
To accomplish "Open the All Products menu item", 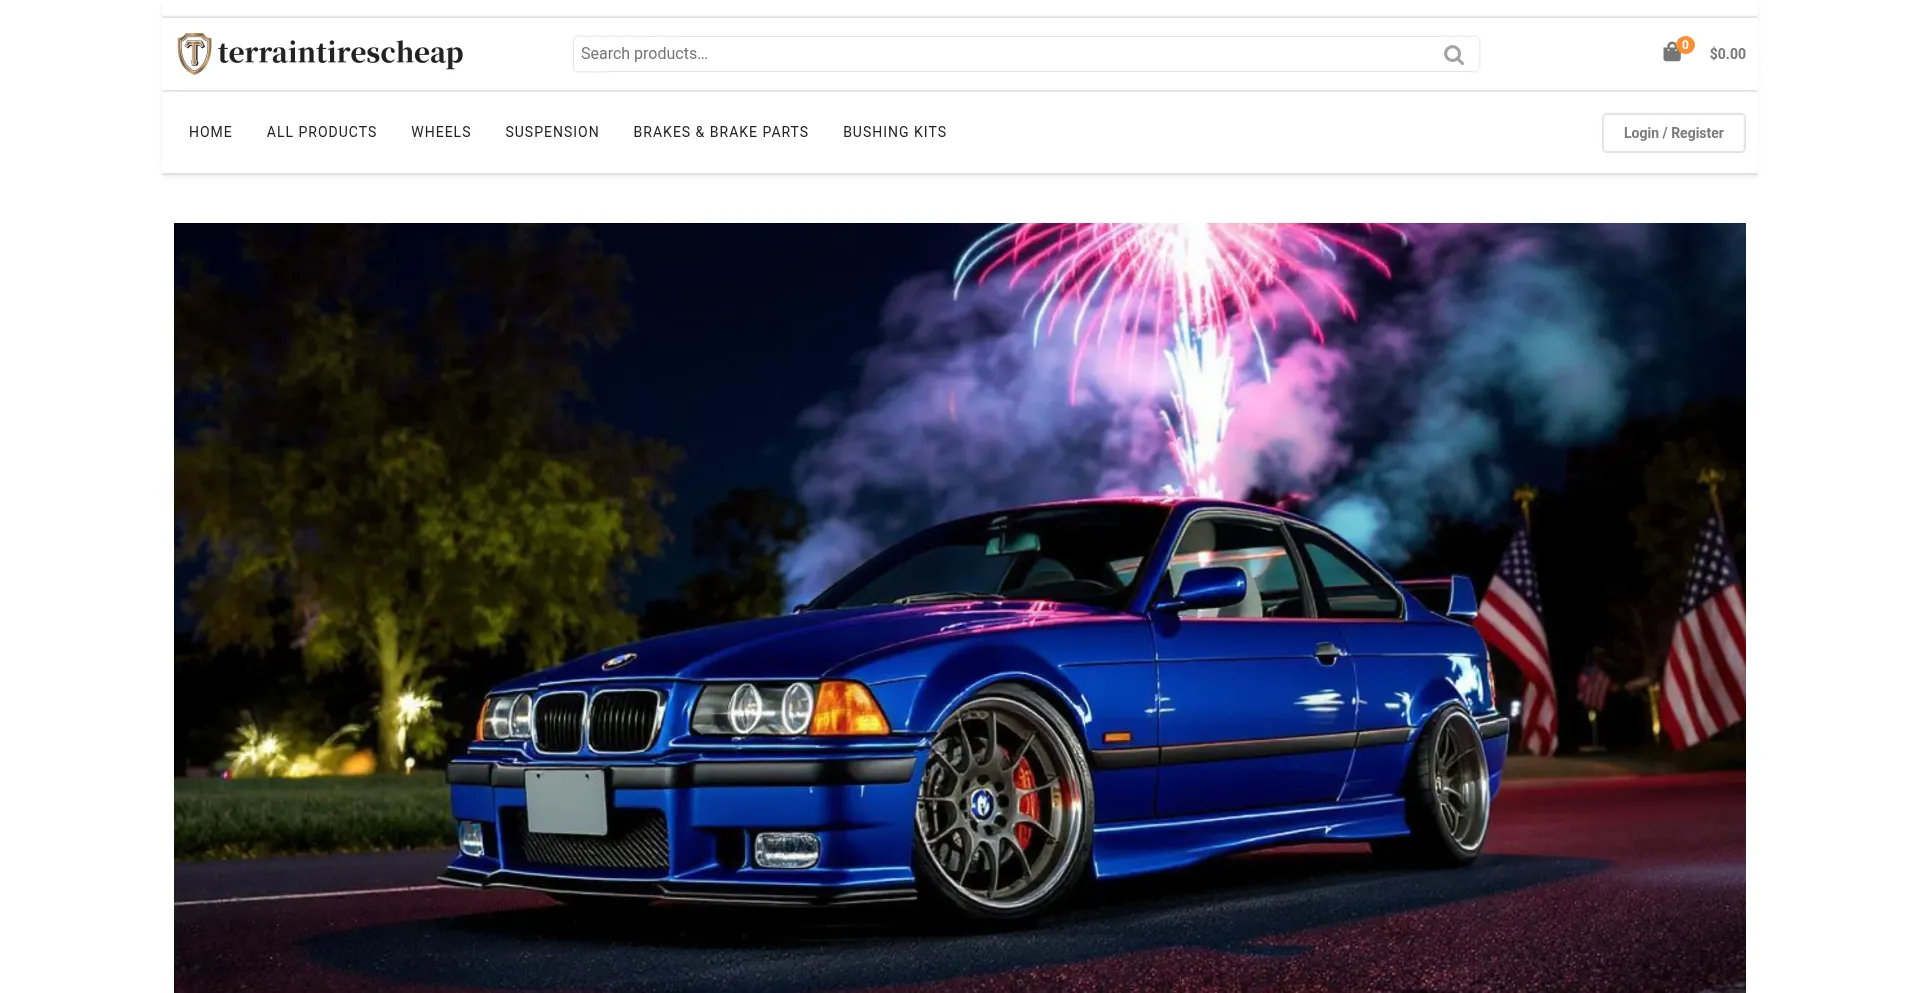I will click(x=321, y=132).
